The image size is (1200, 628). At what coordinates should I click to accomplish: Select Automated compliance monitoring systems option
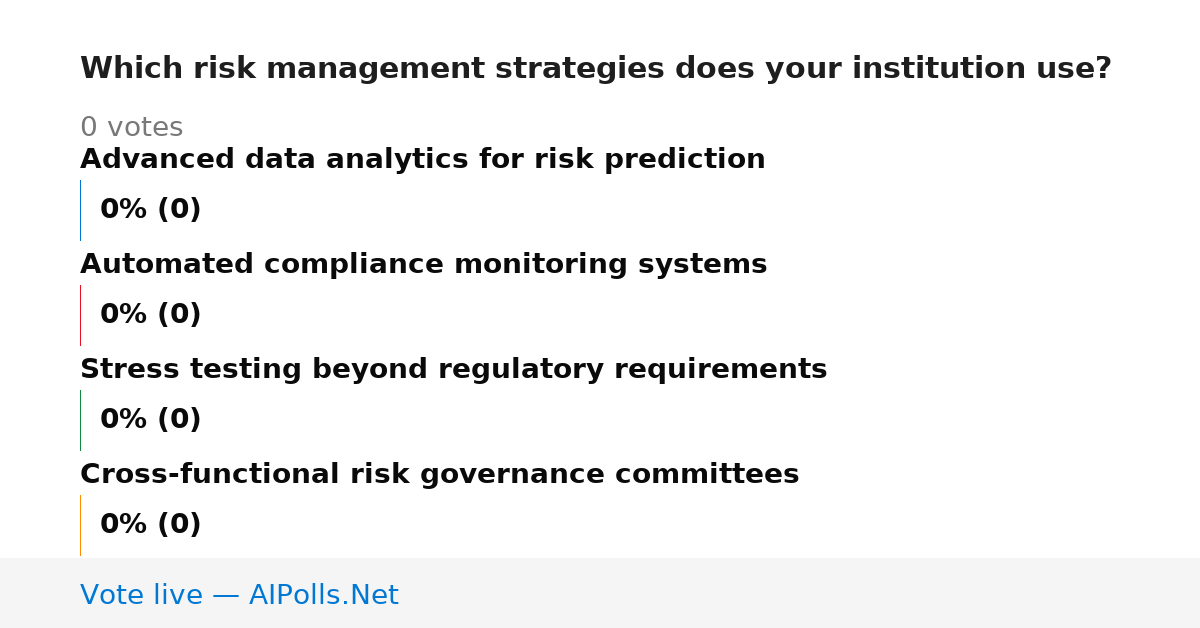[x=424, y=265]
